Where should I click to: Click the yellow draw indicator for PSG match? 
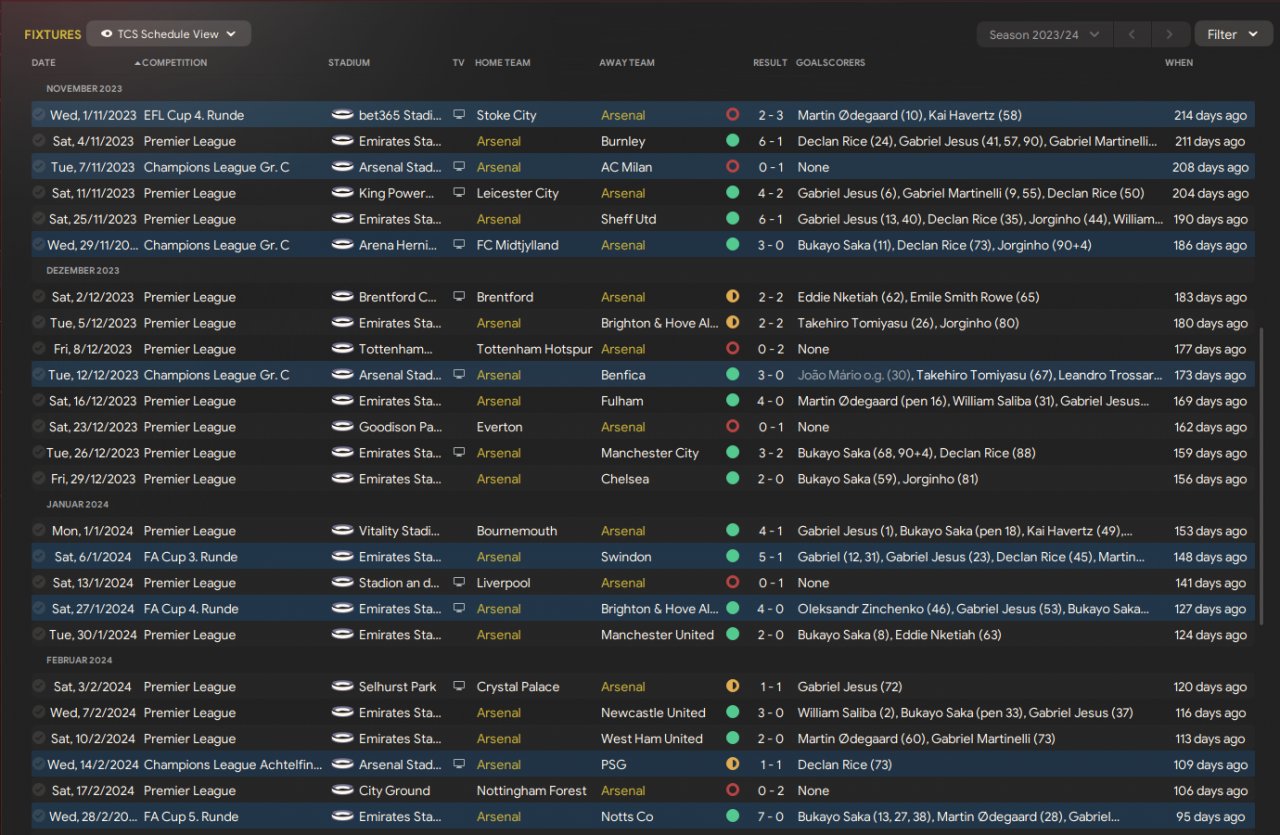click(x=733, y=765)
